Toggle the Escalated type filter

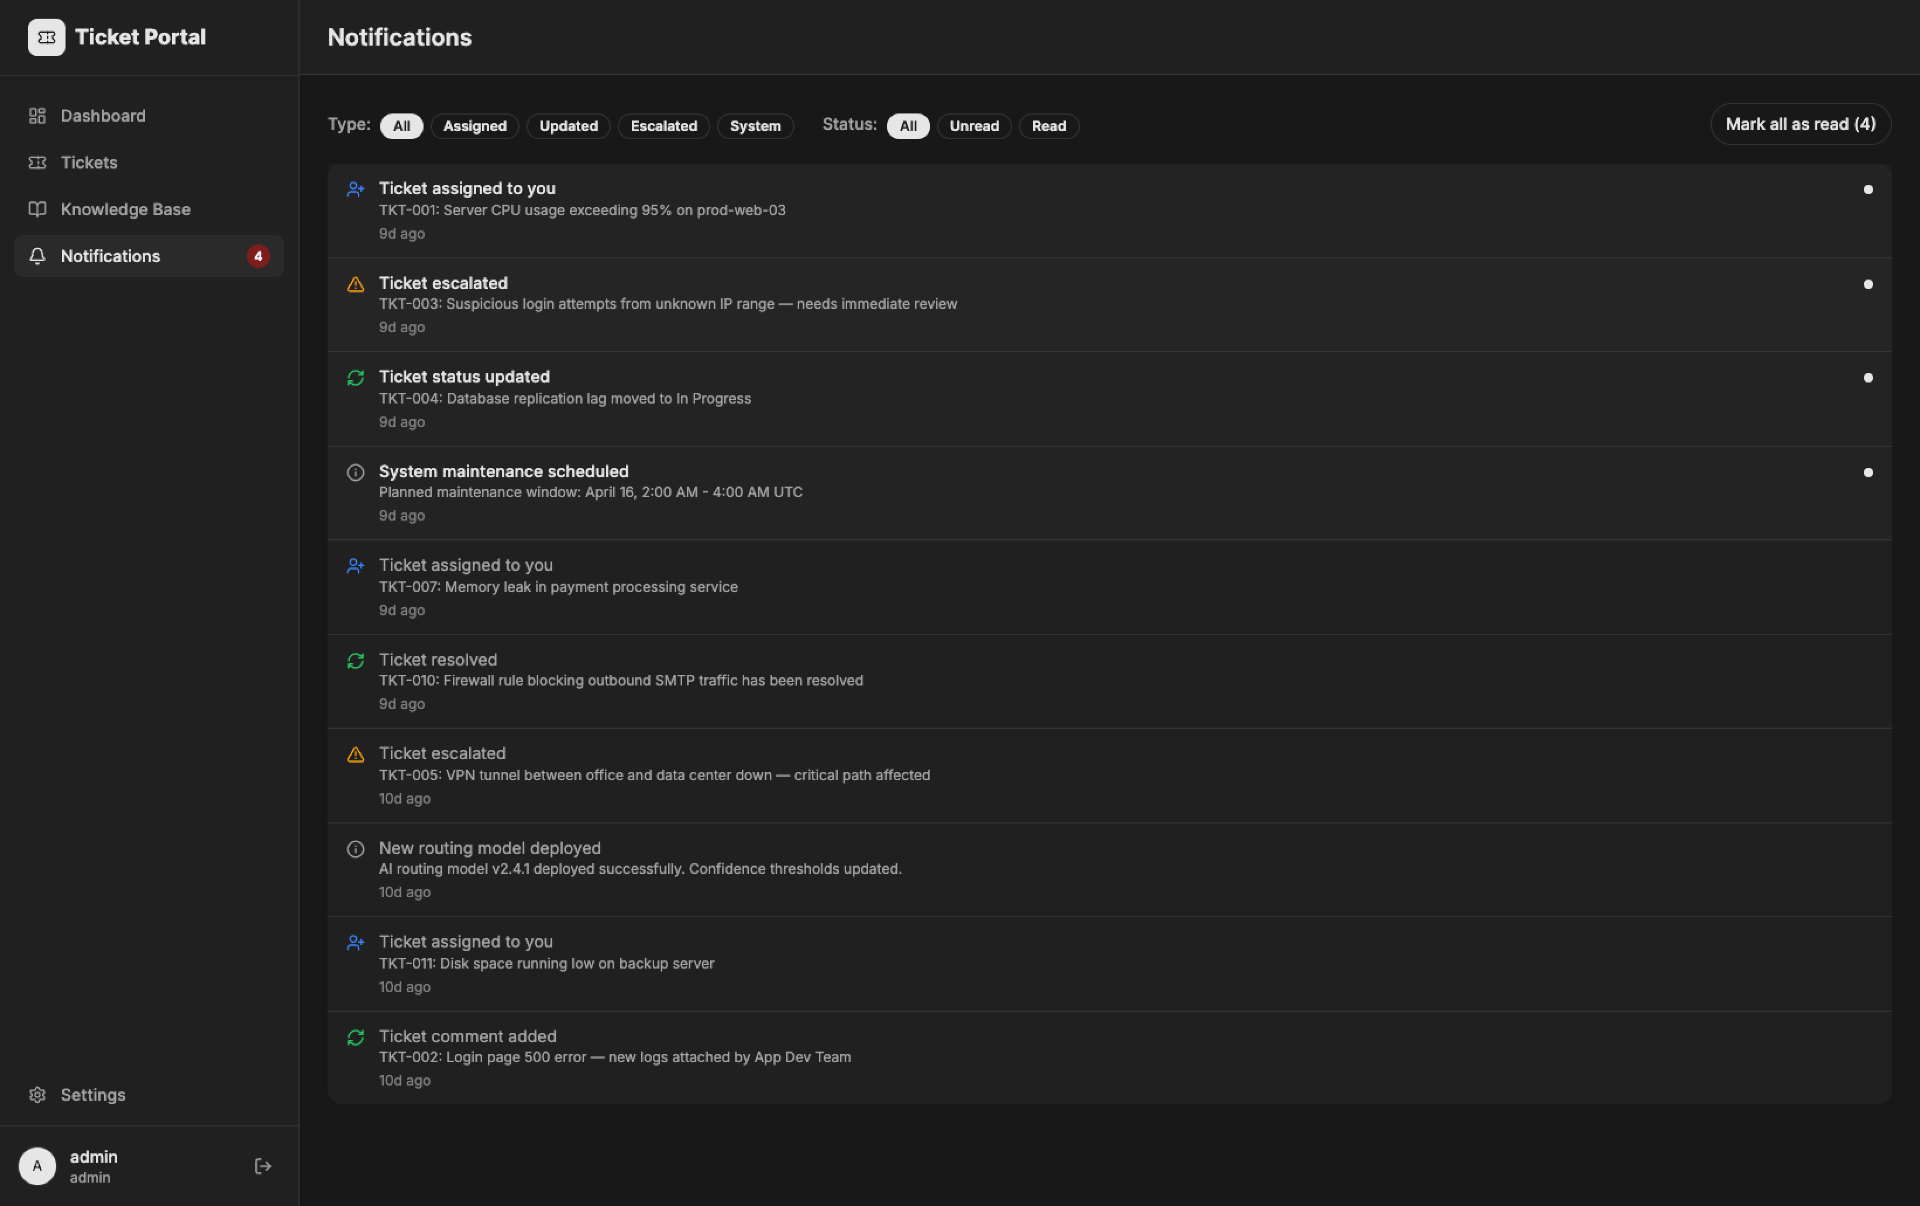point(663,126)
